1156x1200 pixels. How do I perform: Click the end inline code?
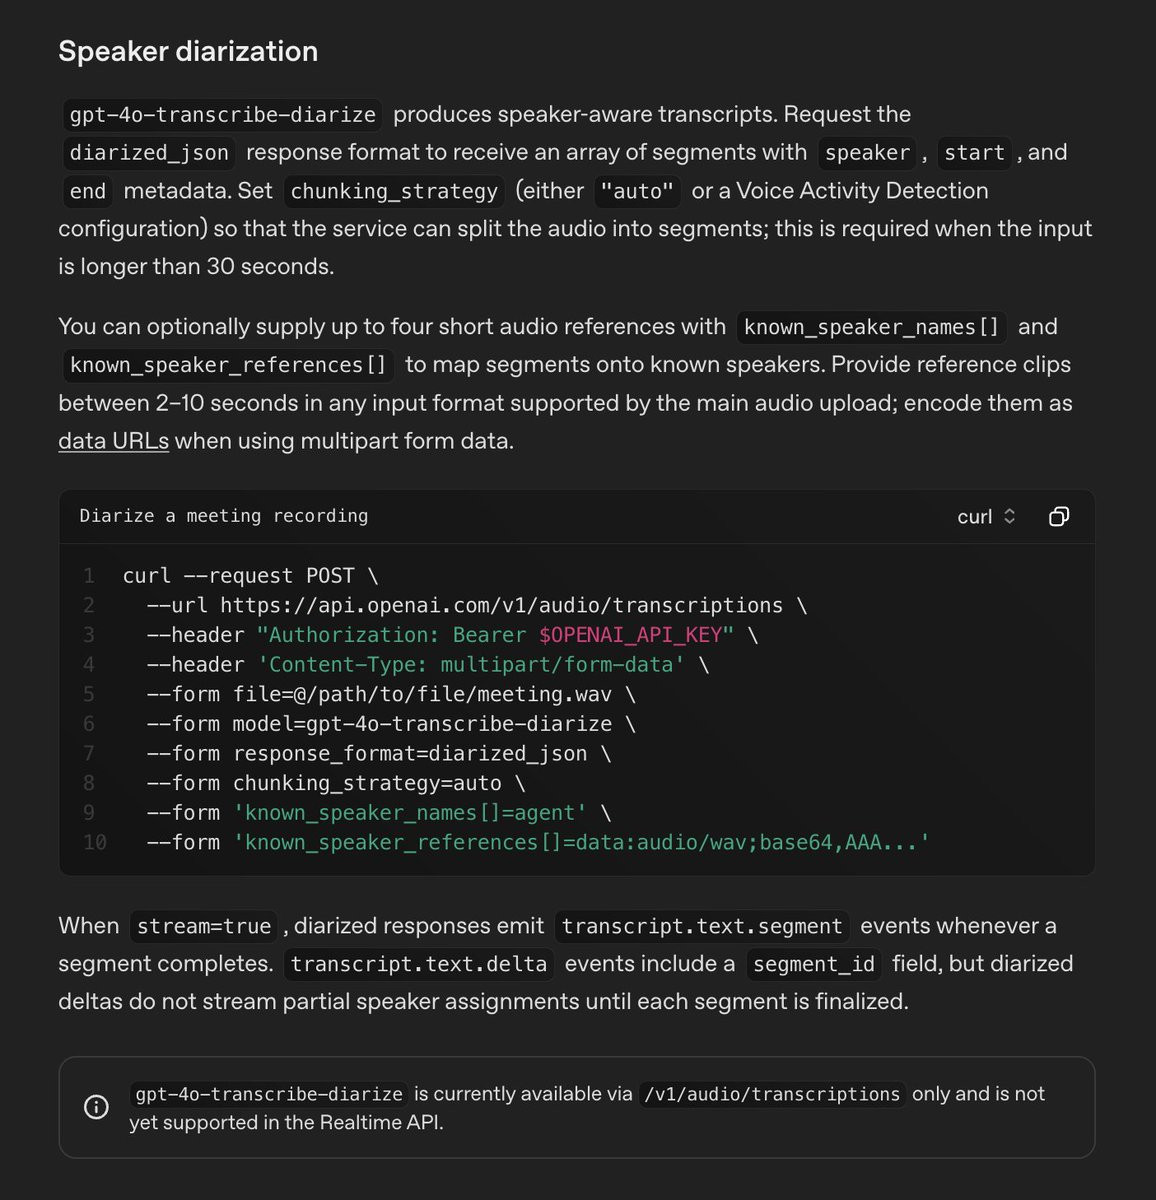[88, 190]
